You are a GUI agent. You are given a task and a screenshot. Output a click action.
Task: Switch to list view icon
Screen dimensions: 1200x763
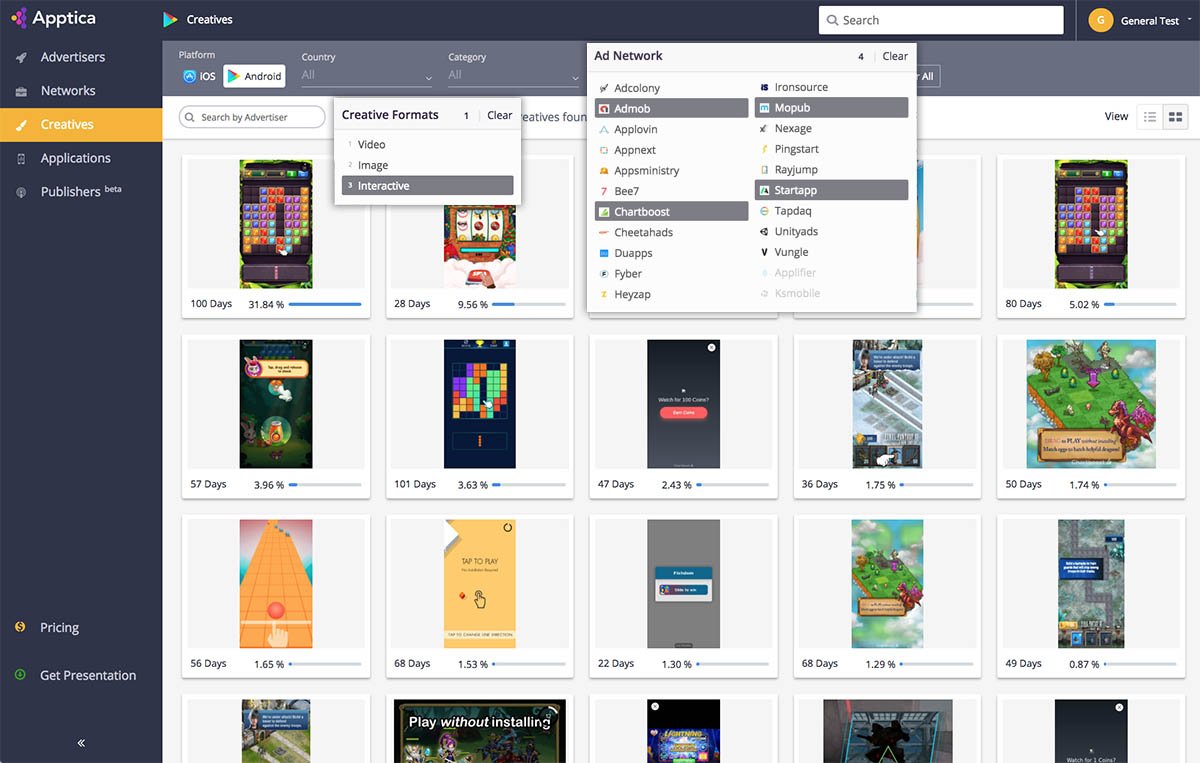1150,117
